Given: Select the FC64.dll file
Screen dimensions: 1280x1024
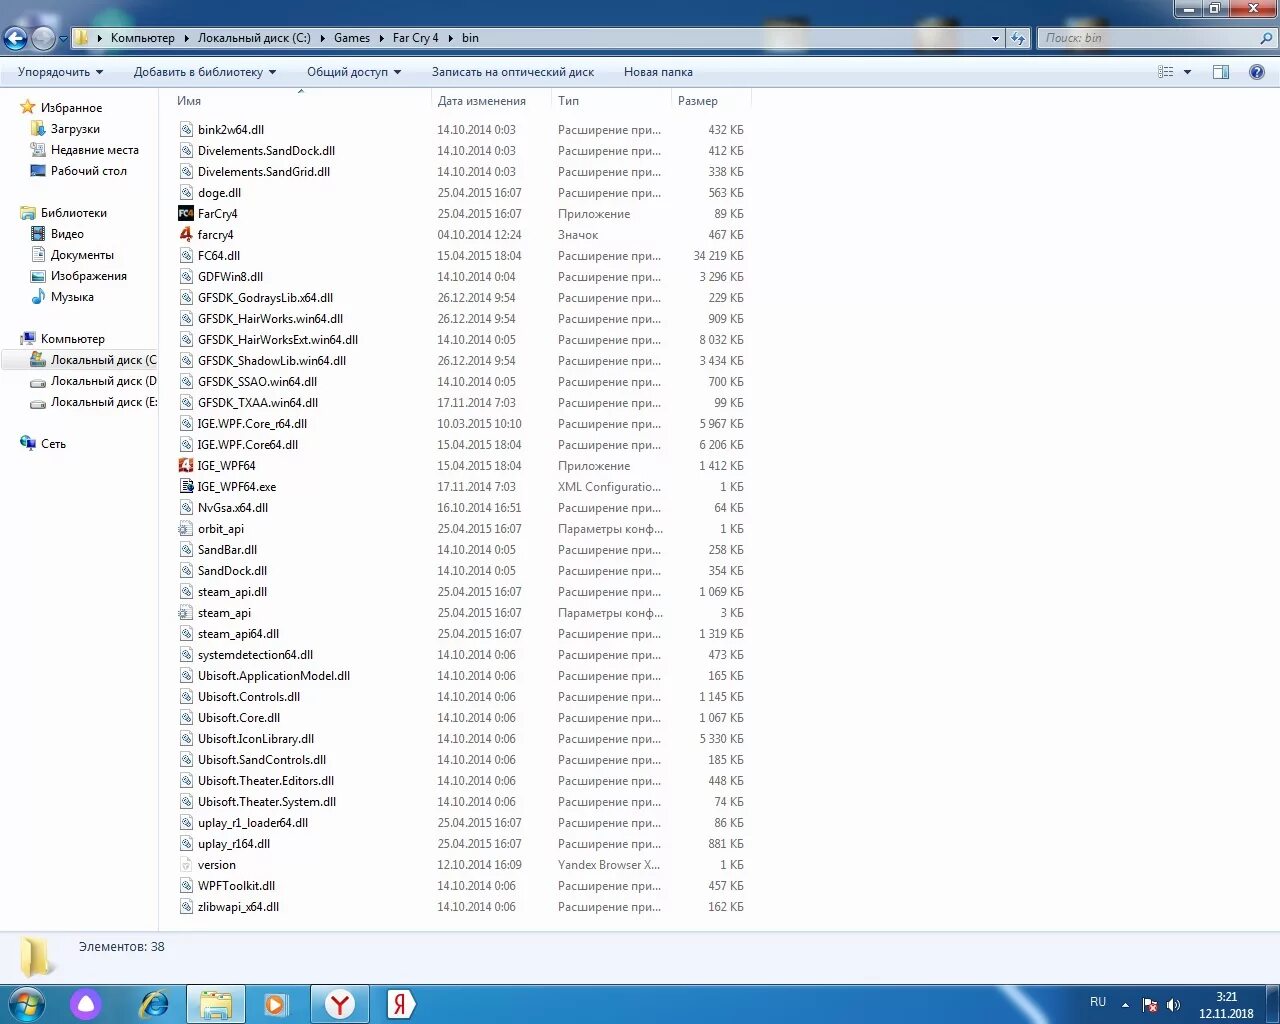Looking at the screenshot, I should pyautogui.click(x=219, y=256).
